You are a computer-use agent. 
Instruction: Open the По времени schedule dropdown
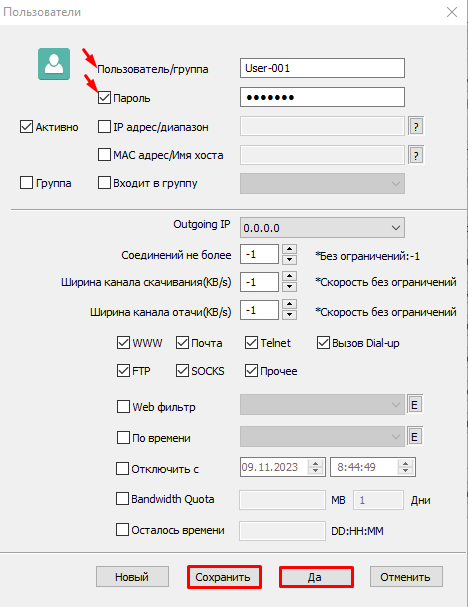(322, 437)
